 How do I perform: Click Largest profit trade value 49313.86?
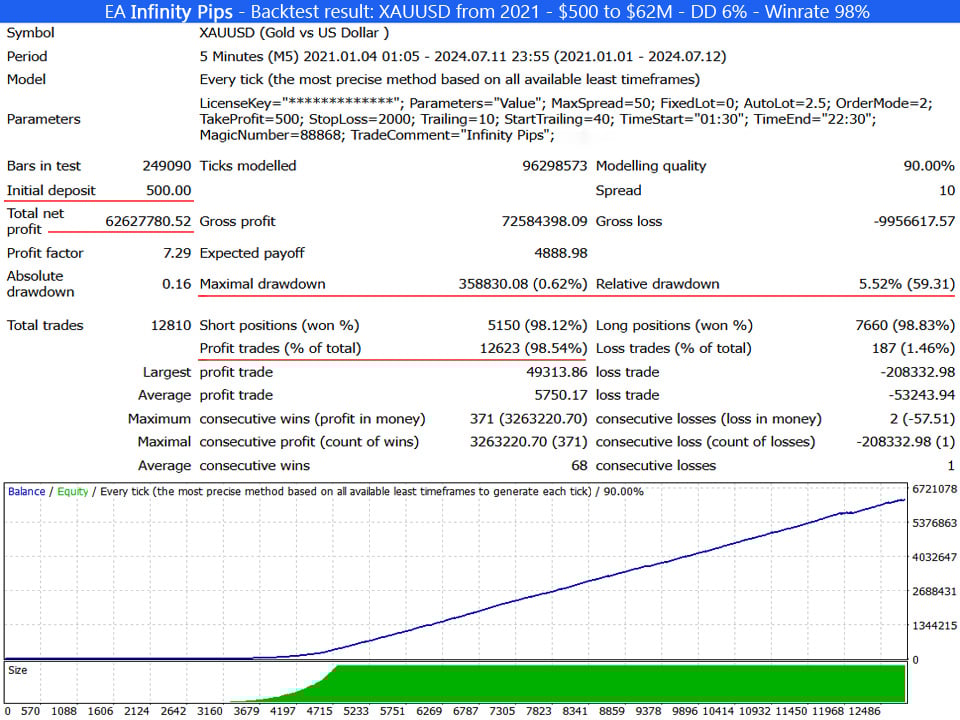pyautogui.click(x=557, y=372)
